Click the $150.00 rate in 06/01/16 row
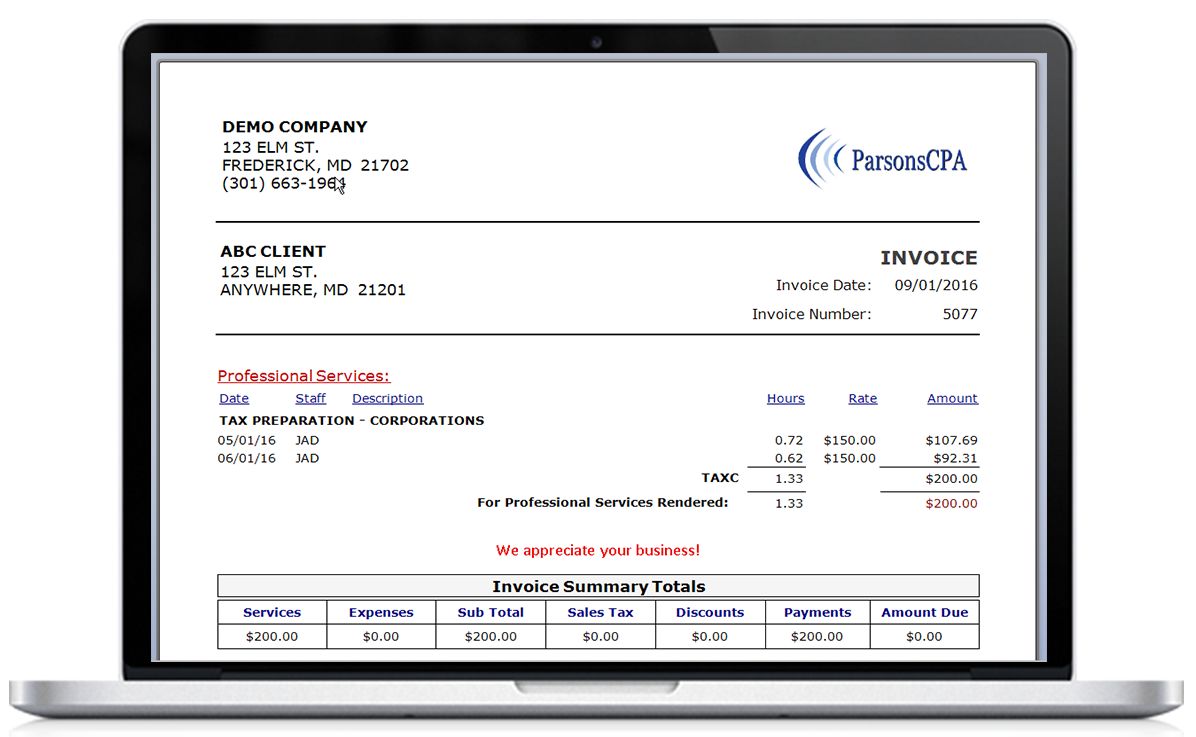Viewport: 1196px width, 737px height. pos(850,459)
